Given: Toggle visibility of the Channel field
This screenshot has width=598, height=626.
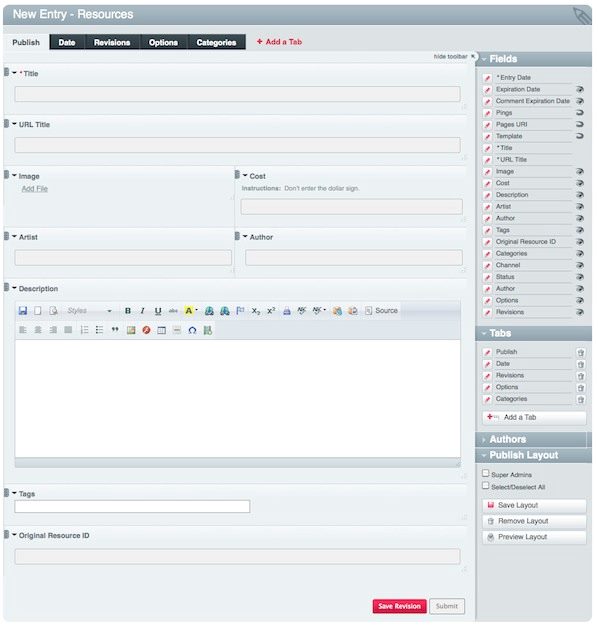Looking at the screenshot, I should [x=580, y=265].
